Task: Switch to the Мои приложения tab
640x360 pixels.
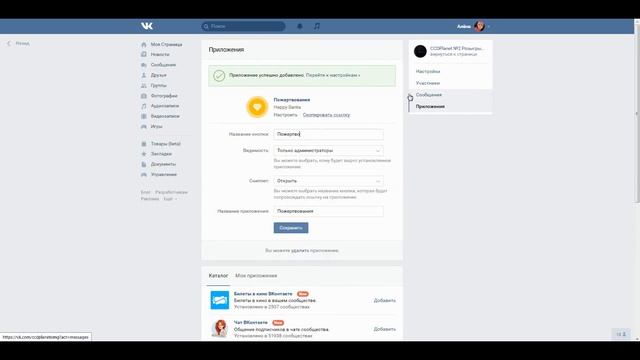Action: pyautogui.click(x=256, y=276)
